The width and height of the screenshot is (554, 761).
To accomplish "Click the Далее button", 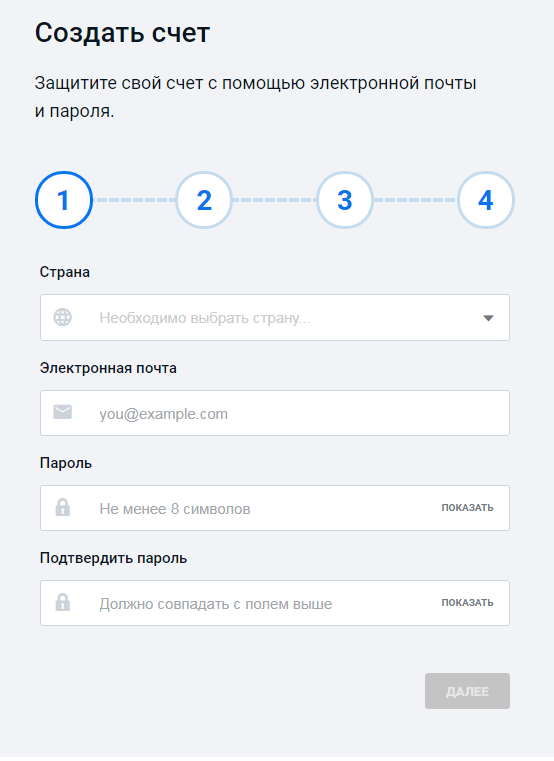I will click(x=467, y=691).
